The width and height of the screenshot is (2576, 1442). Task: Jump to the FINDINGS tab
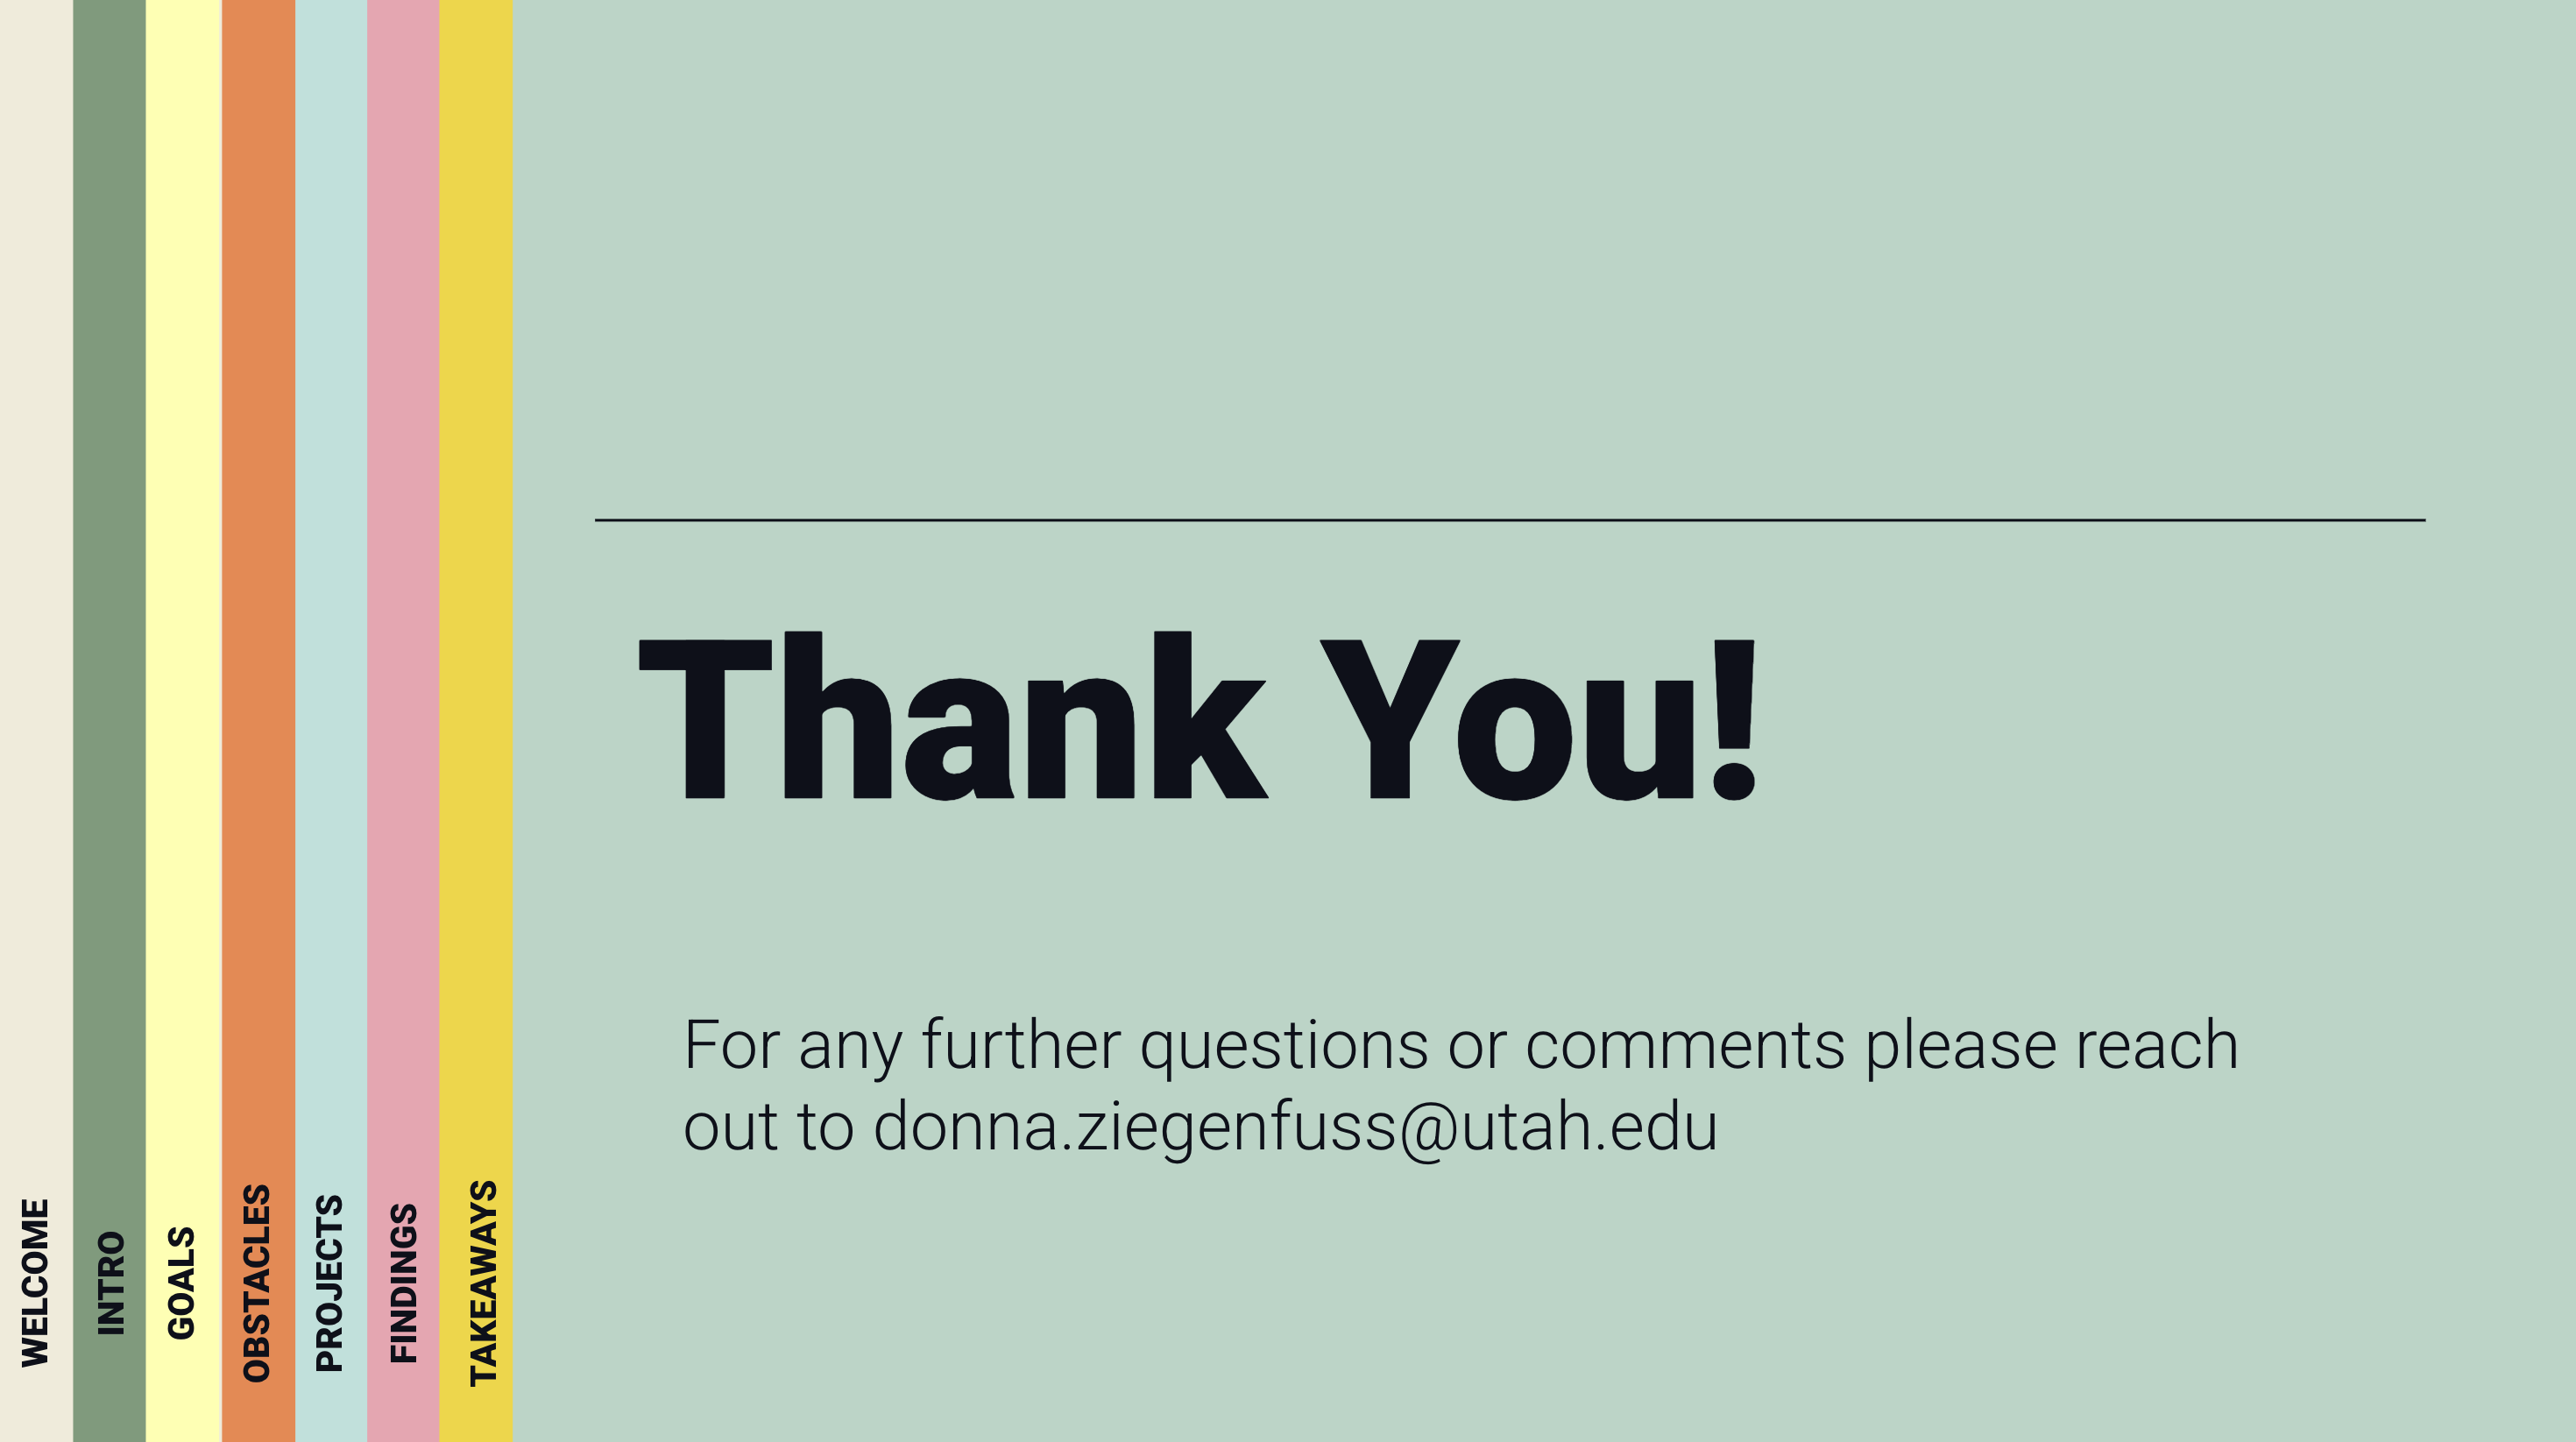coord(403,1283)
